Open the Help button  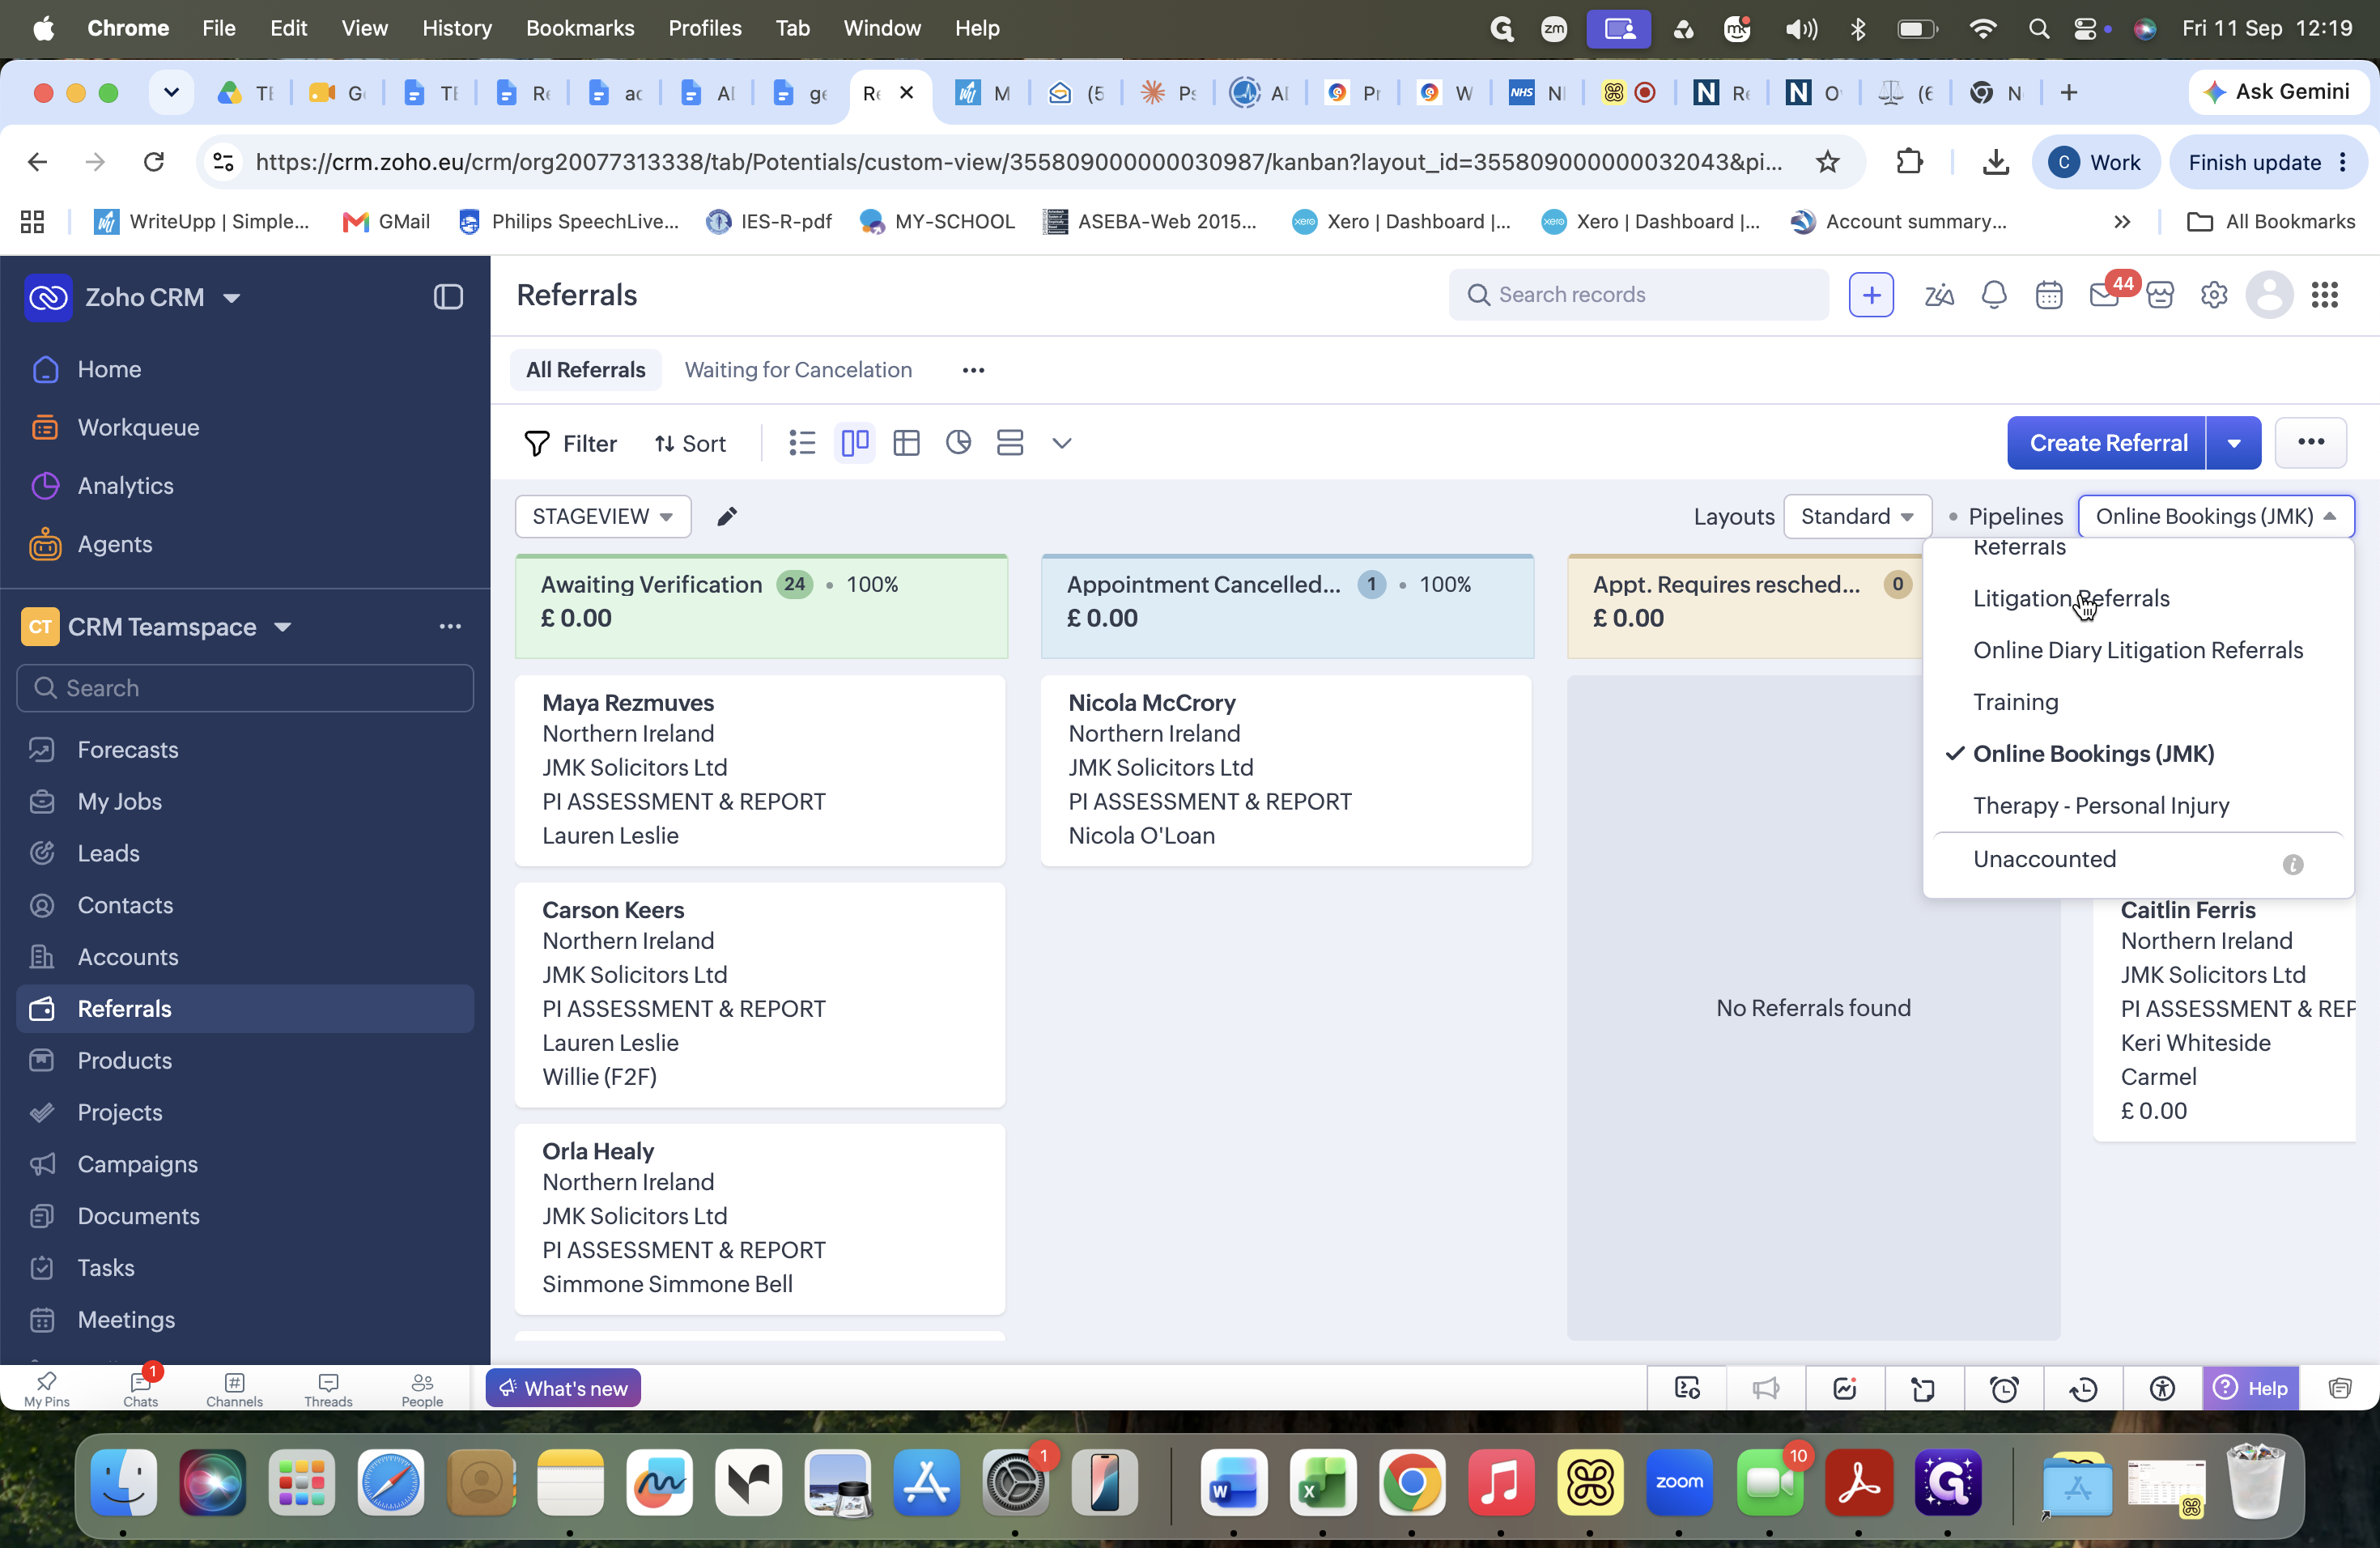pyautogui.click(x=2250, y=1388)
